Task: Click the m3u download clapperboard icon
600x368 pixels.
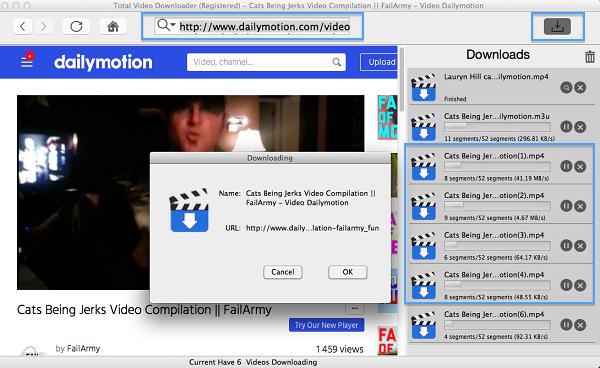Action: (423, 127)
